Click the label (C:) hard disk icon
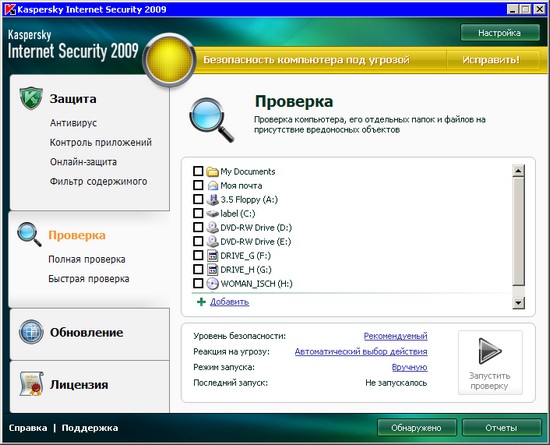The width and height of the screenshot is (550, 445). point(212,214)
